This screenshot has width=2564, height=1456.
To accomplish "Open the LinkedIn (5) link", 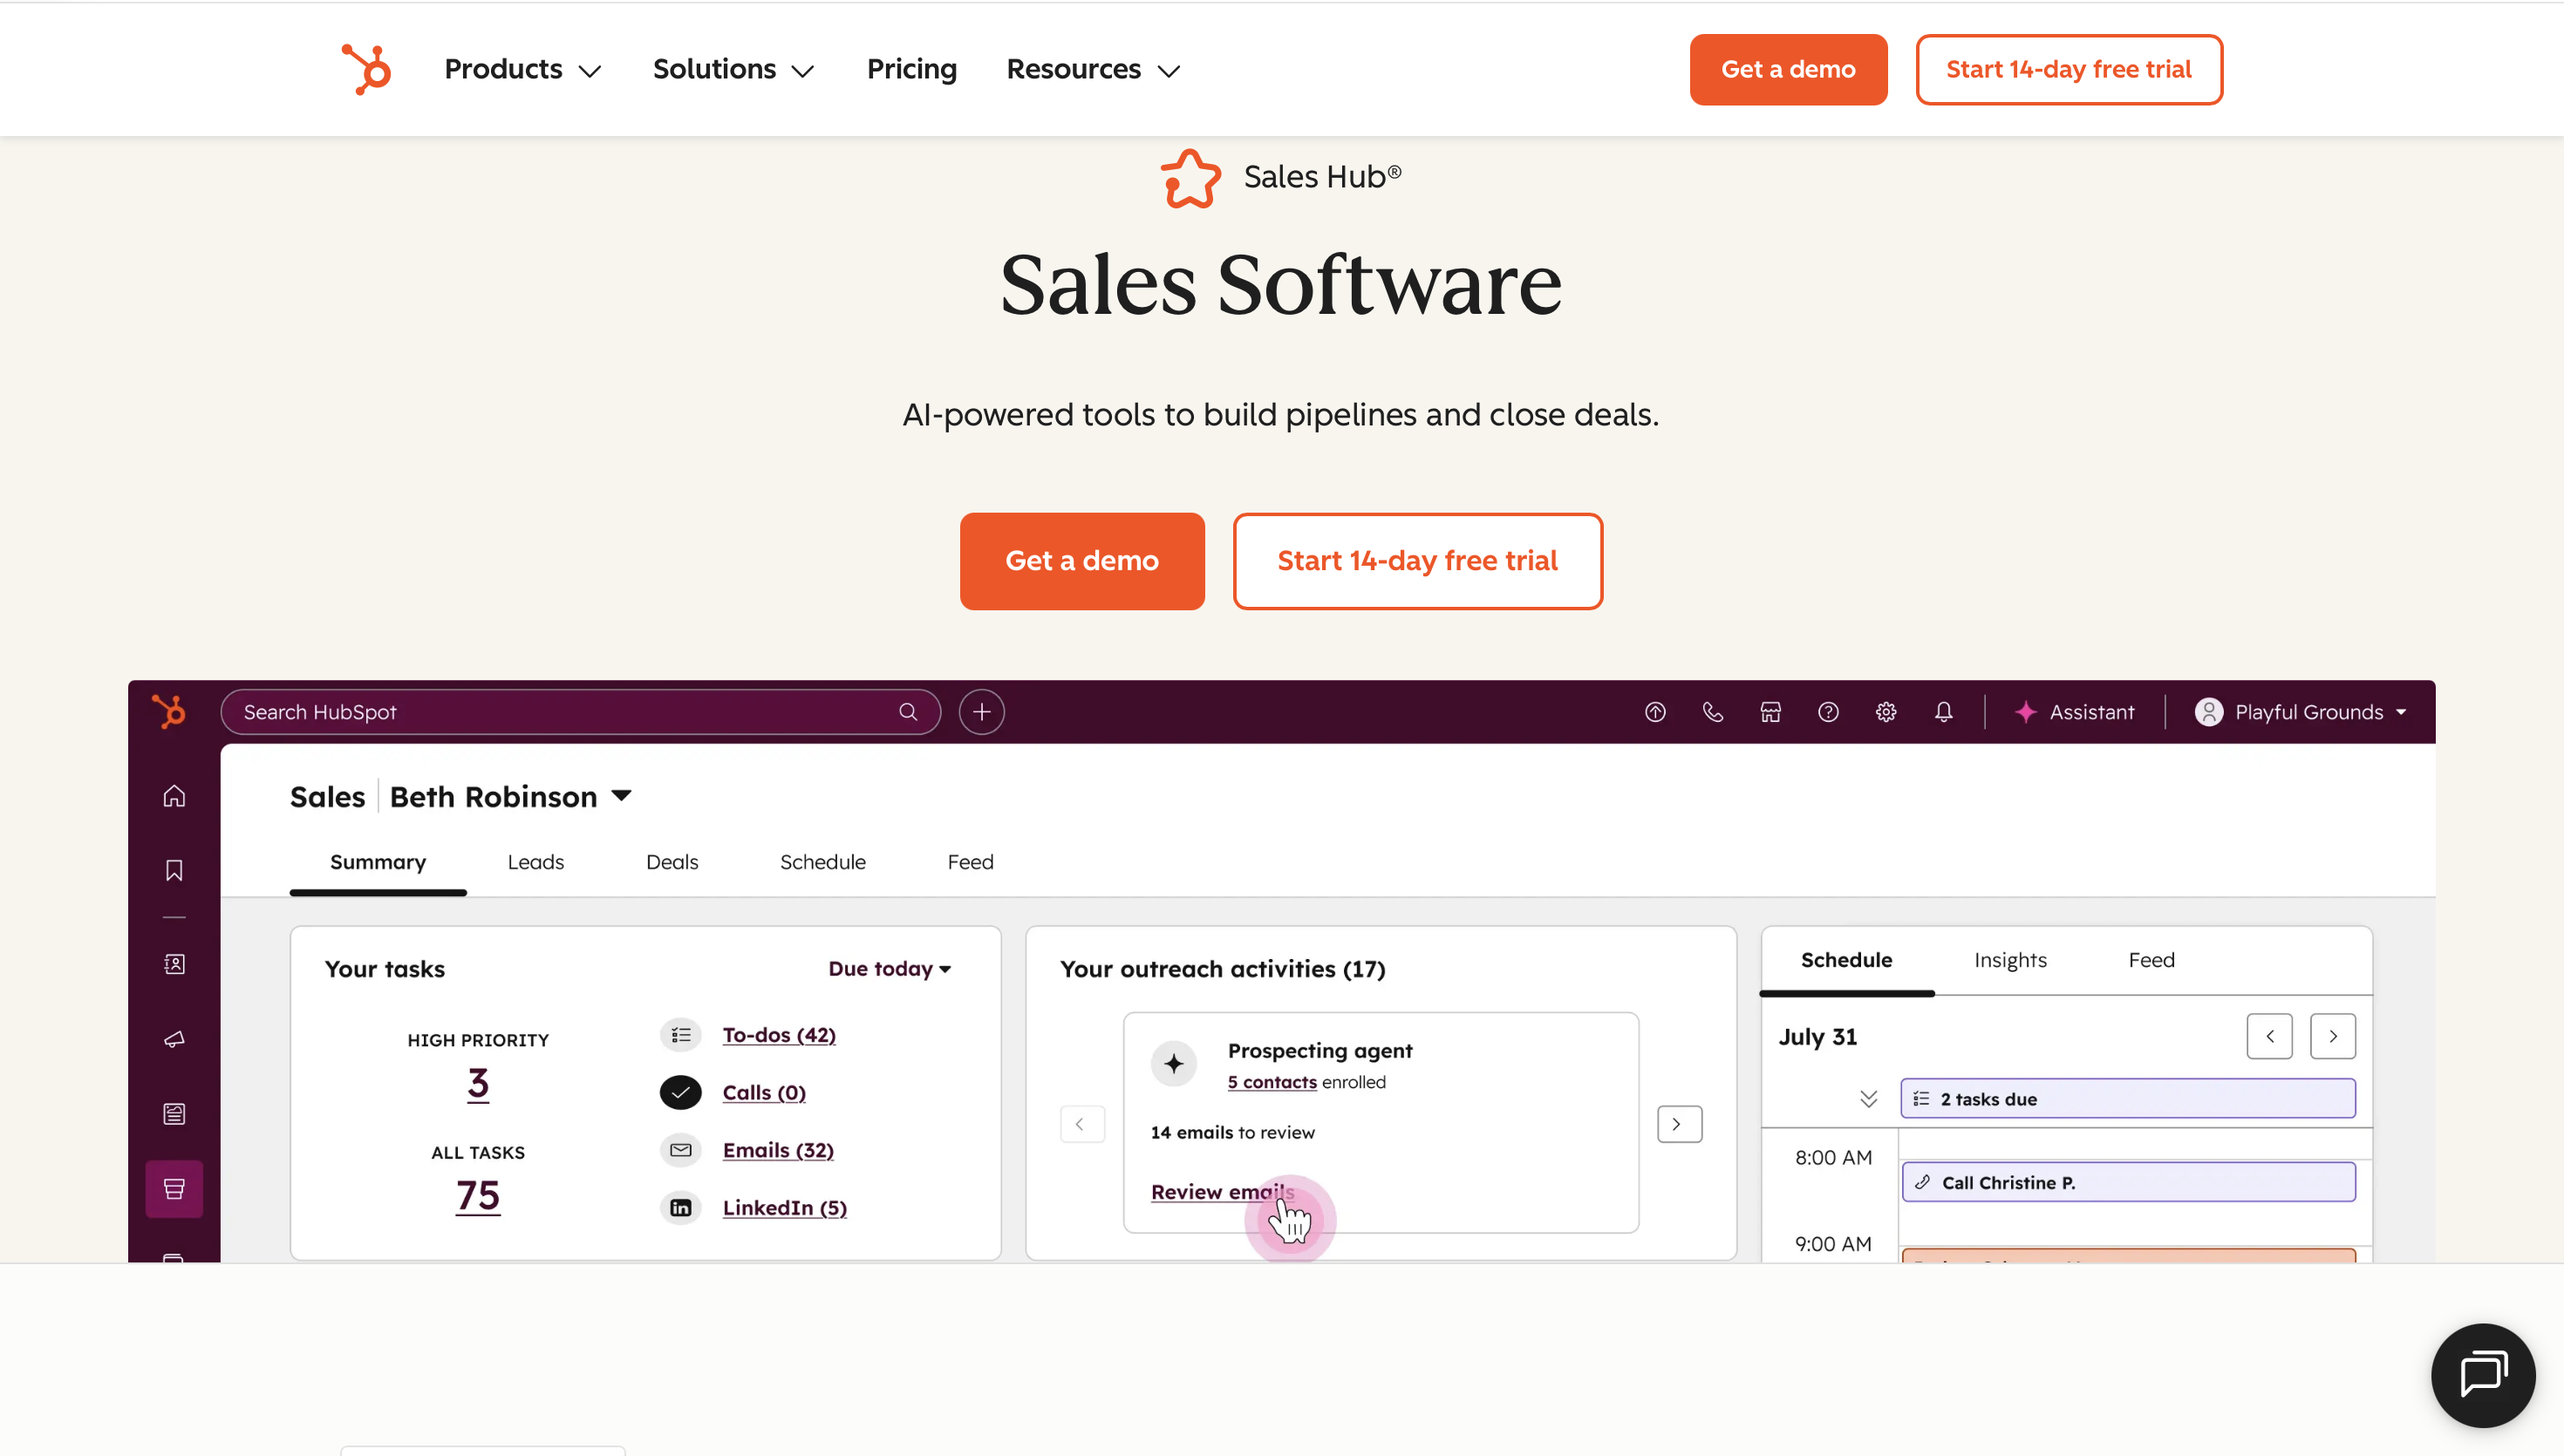I will [x=785, y=1207].
